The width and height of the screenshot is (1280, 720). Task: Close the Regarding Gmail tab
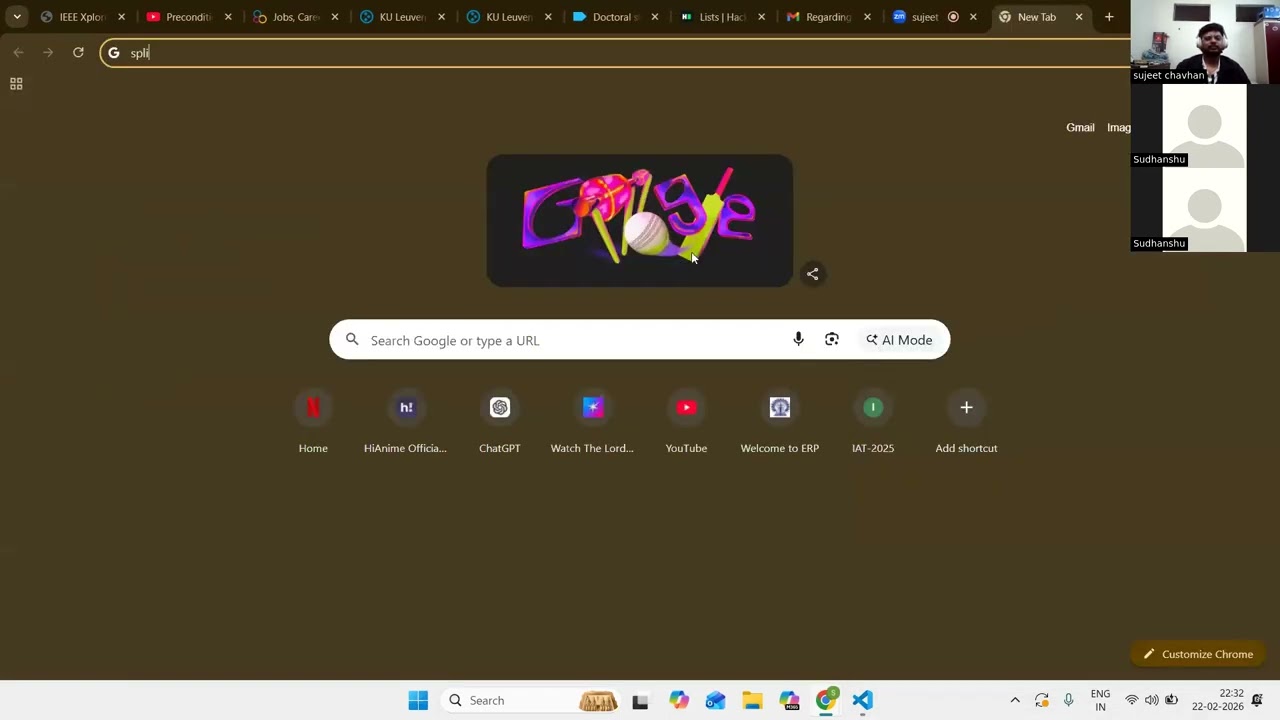pos(867,17)
